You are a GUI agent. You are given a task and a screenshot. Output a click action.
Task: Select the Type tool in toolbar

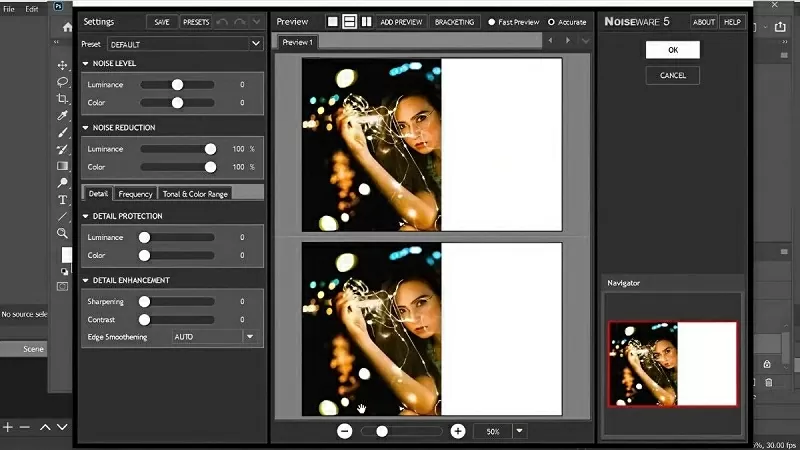click(63, 200)
